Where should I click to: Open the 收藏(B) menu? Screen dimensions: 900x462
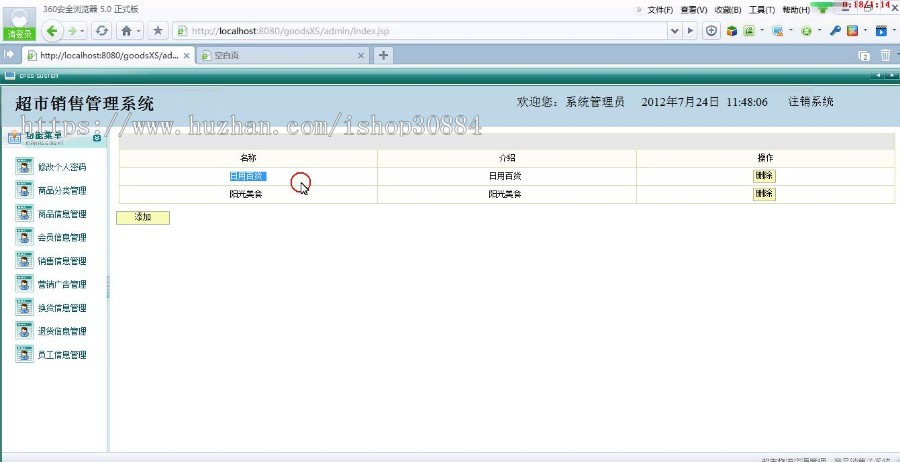728,10
